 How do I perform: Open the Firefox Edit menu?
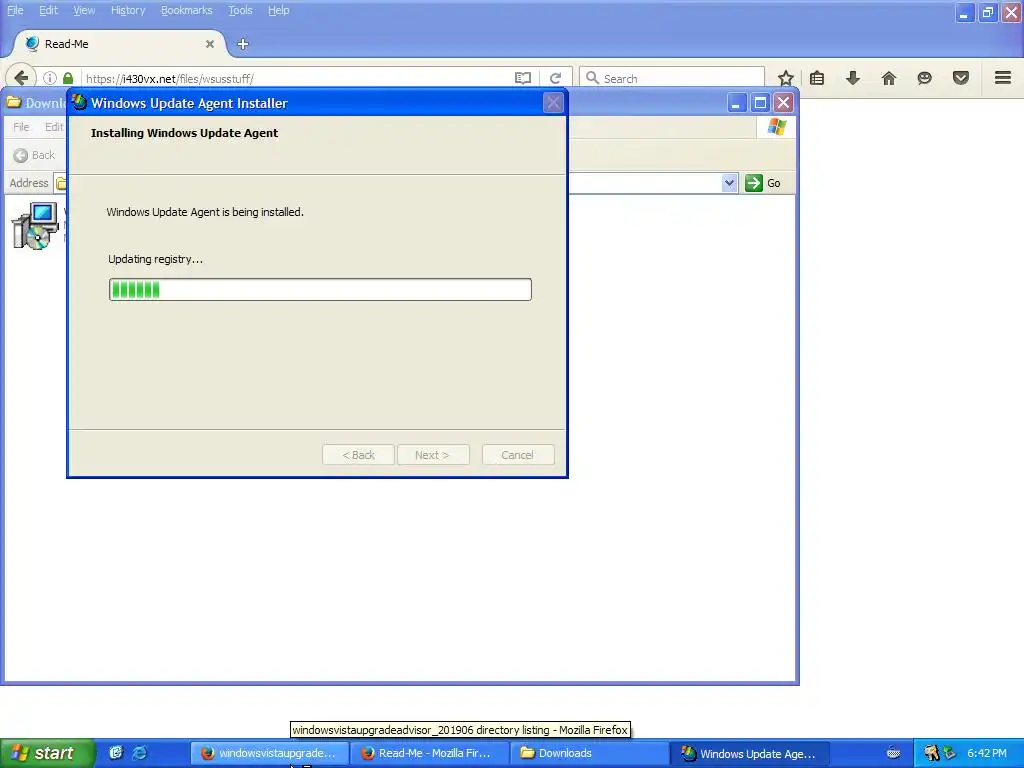[48, 10]
